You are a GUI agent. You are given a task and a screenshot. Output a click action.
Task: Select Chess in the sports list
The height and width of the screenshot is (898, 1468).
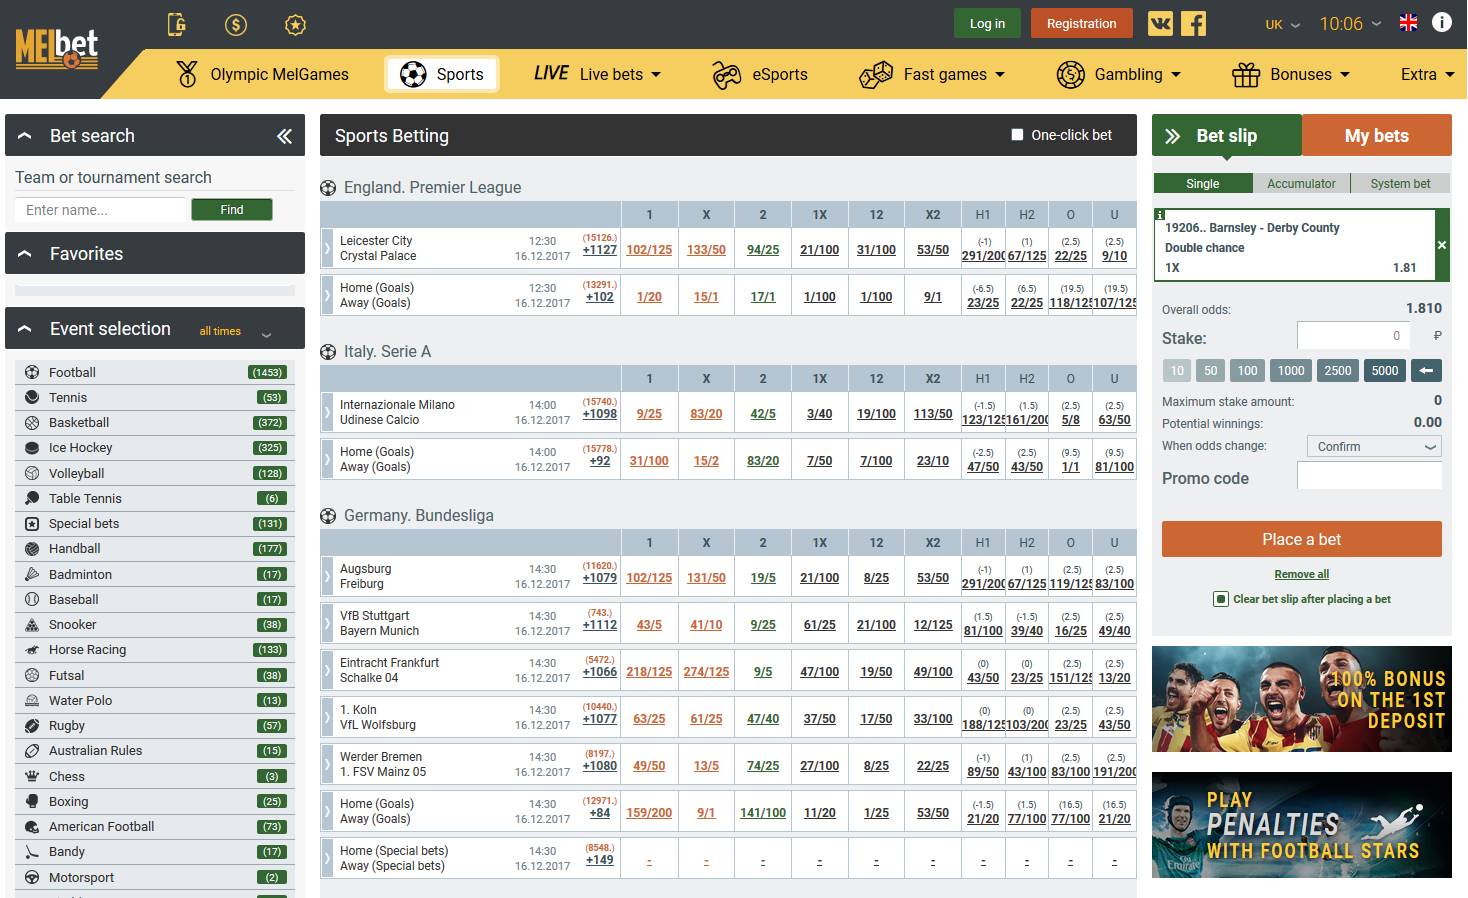[x=155, y=776]
